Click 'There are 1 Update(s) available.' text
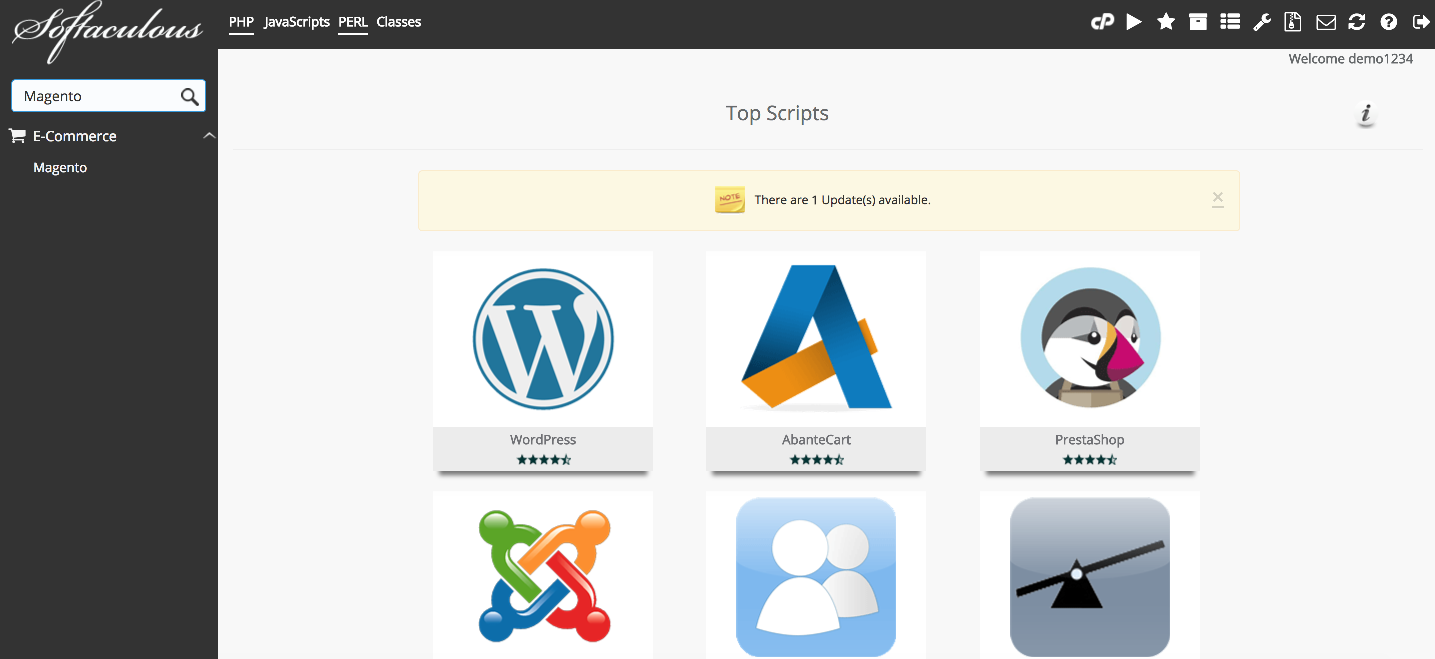1435x659 pixels. coord(843,200)
